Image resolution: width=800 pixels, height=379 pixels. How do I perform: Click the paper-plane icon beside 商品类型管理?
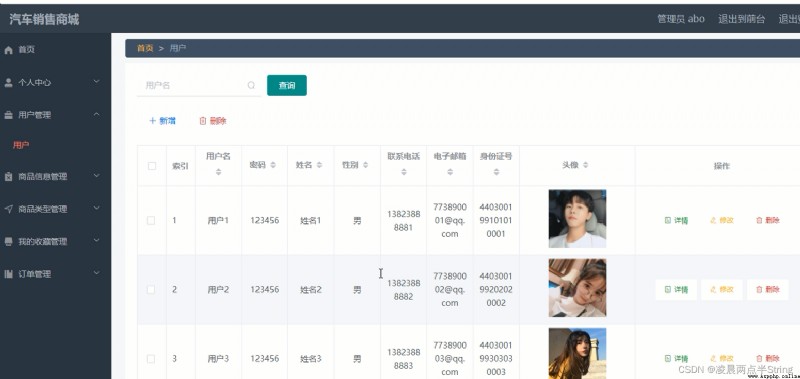(x=8, y=209)
